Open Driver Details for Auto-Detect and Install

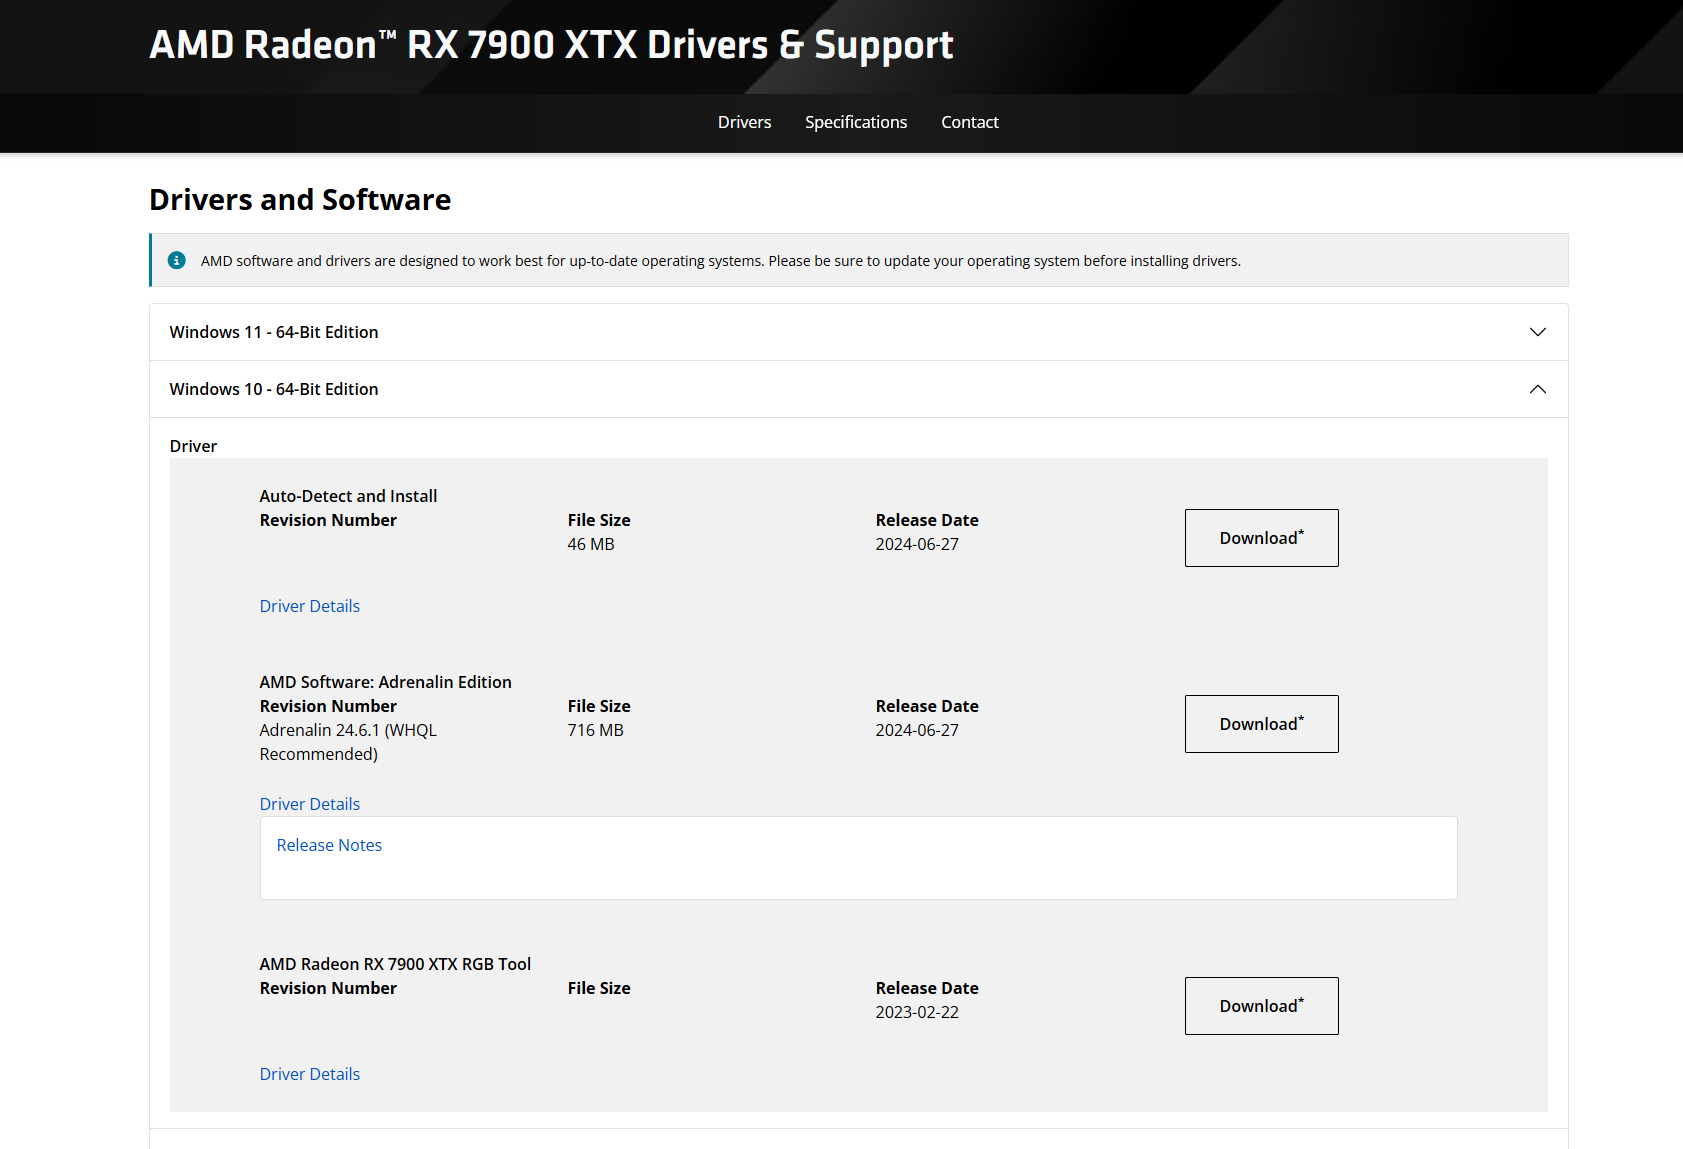[310, 606]
